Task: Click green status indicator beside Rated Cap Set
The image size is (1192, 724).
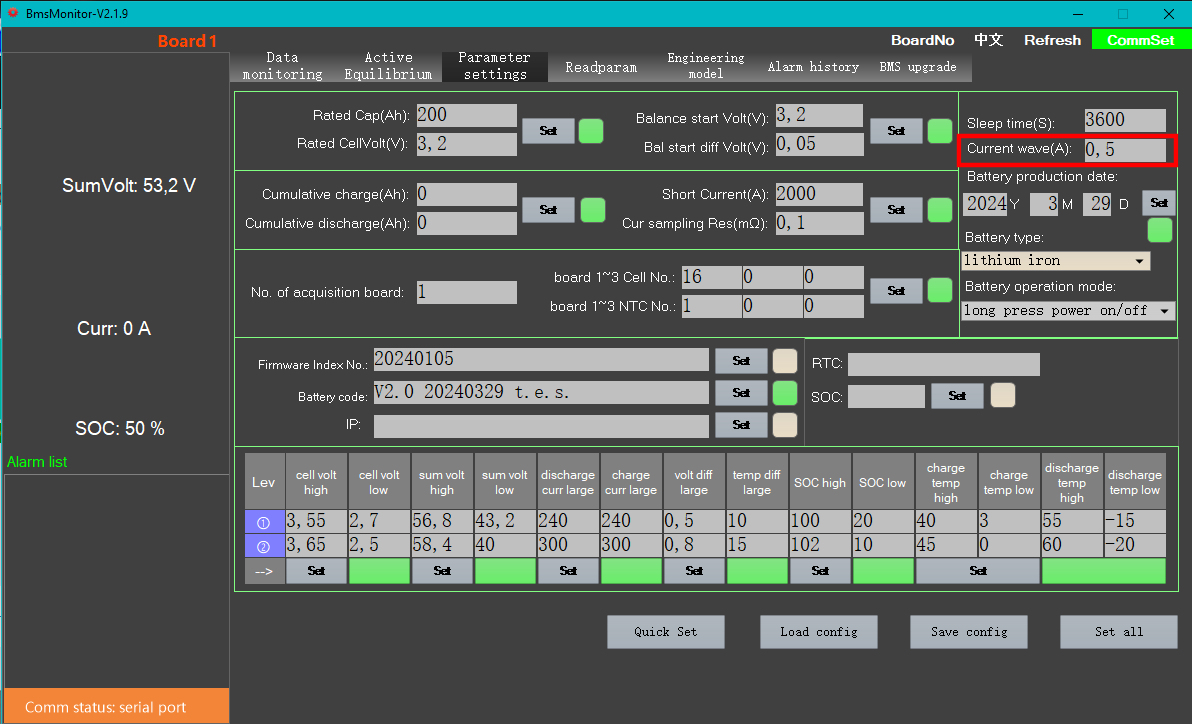Action: pyautogui.click(x=591, y=131)
